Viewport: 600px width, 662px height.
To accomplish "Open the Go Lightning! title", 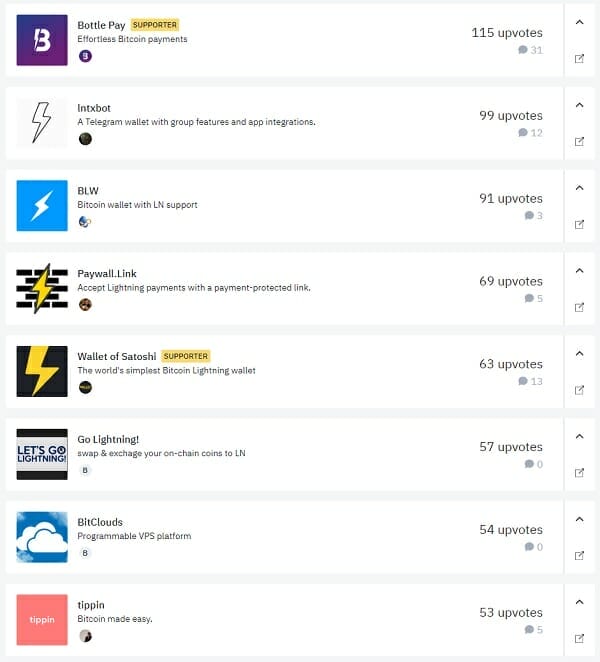I will 108,440.
